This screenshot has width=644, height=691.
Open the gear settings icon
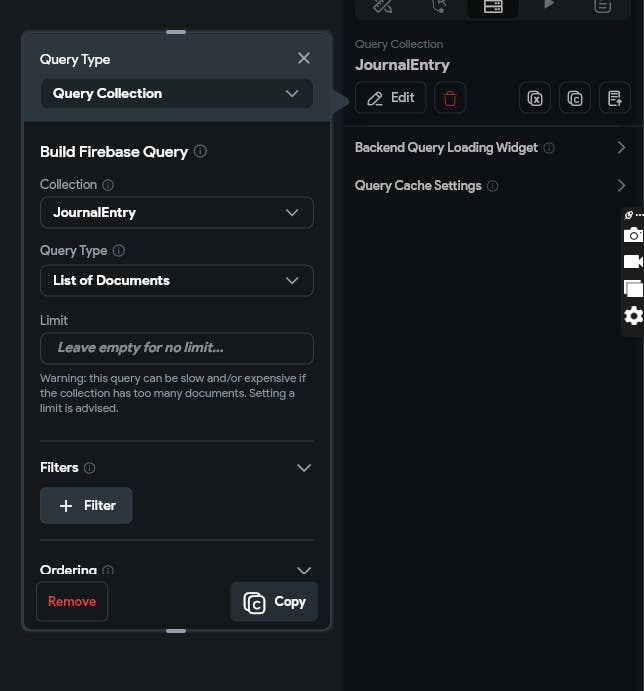633,316
